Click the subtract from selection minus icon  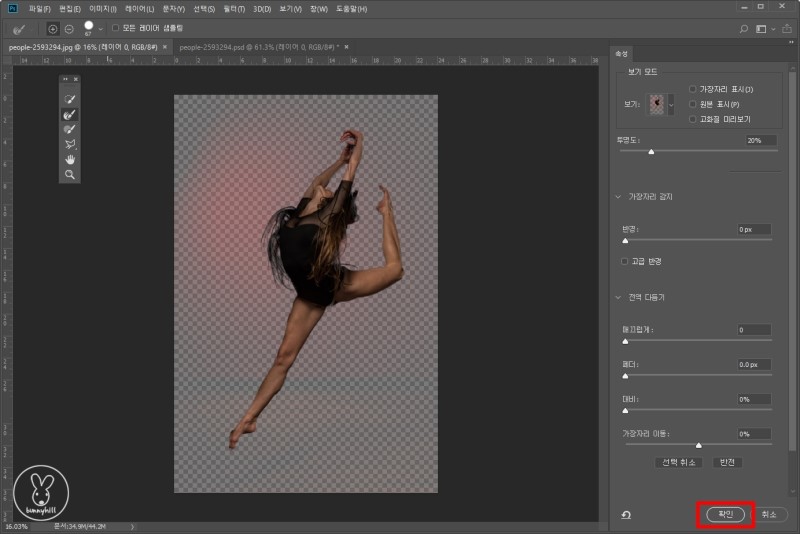pos(69,28)
